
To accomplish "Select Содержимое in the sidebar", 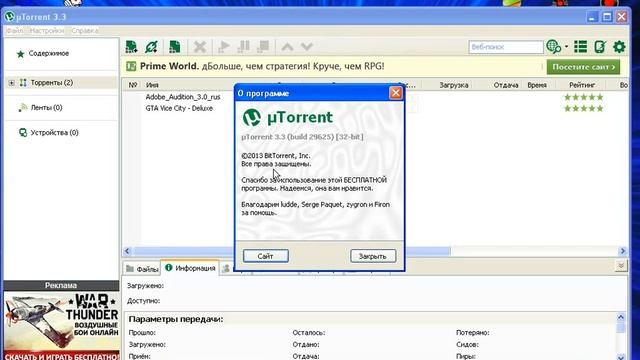I will tap(49, 53).
